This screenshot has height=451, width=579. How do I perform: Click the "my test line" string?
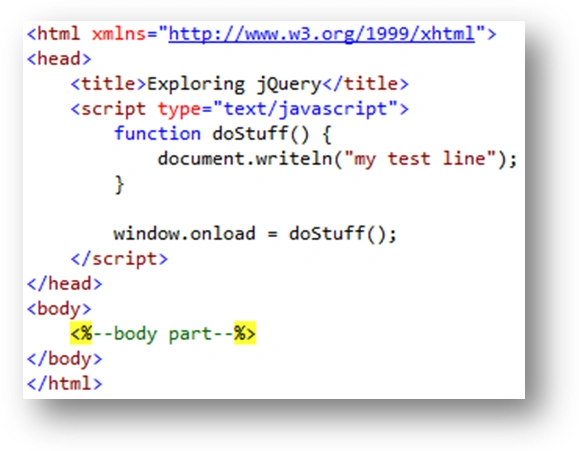[x=419, y=159]
